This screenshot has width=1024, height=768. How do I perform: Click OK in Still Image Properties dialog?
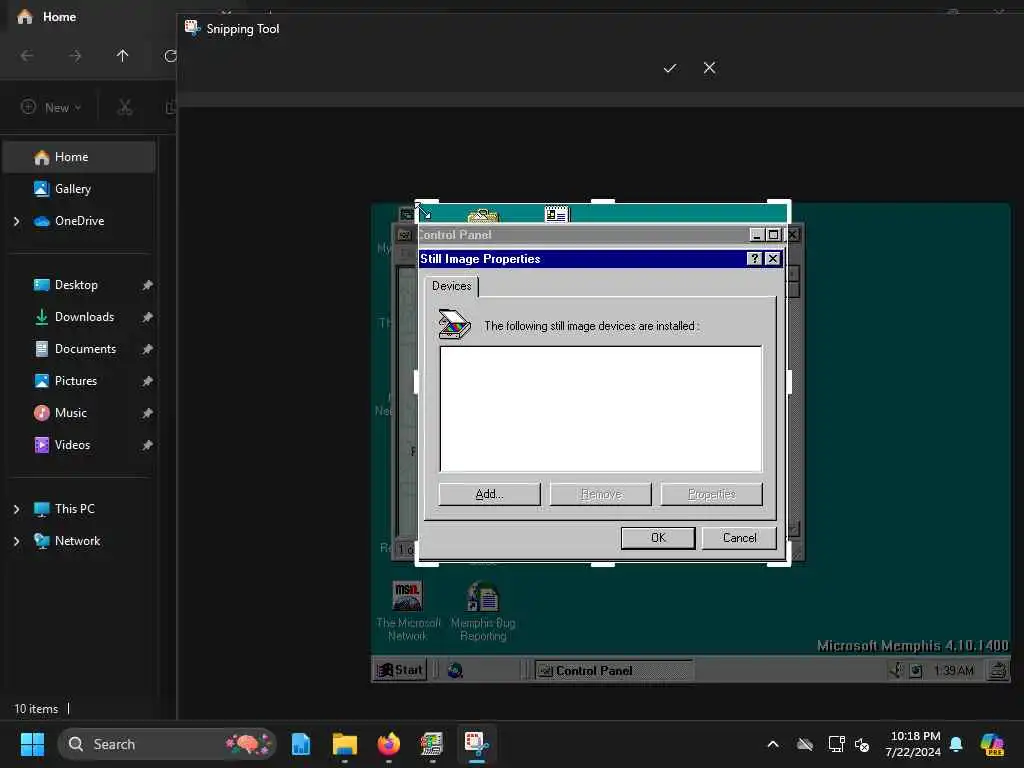(658, 538)
